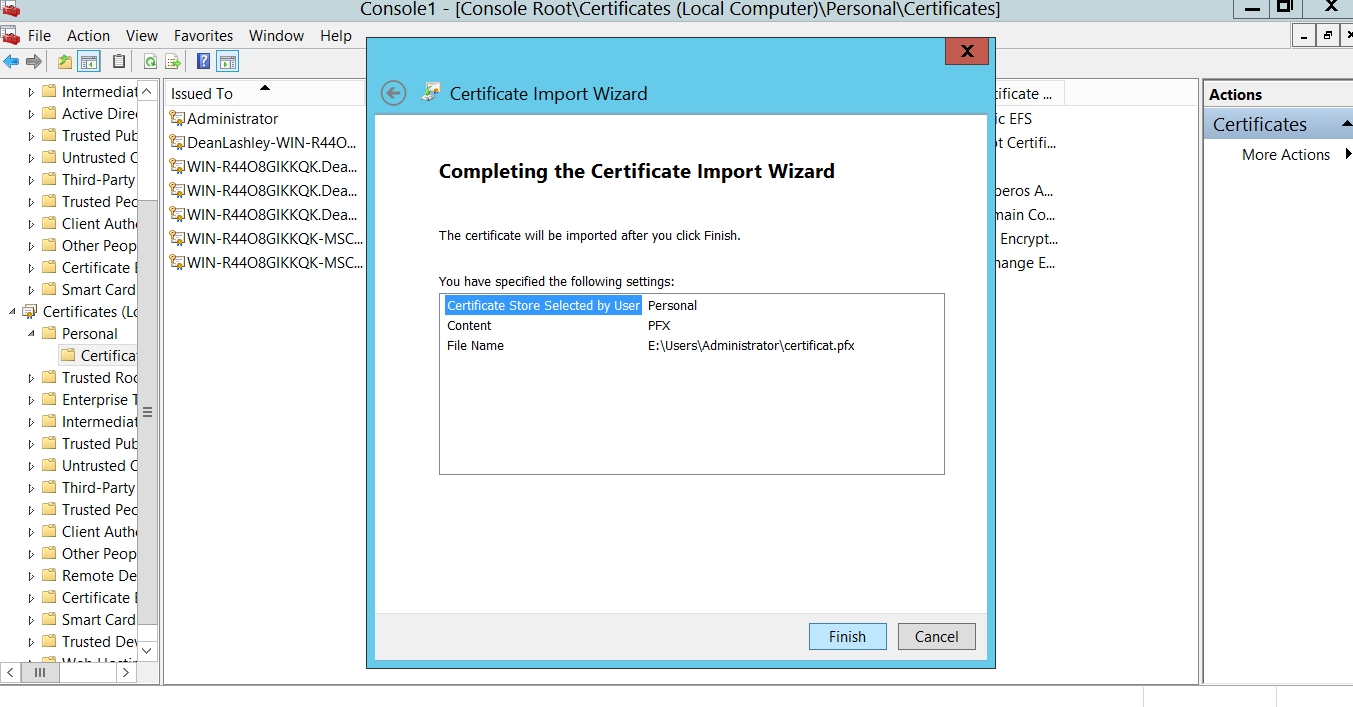
Task: Expand the Remote Desktop folder node
Action: 31,576
